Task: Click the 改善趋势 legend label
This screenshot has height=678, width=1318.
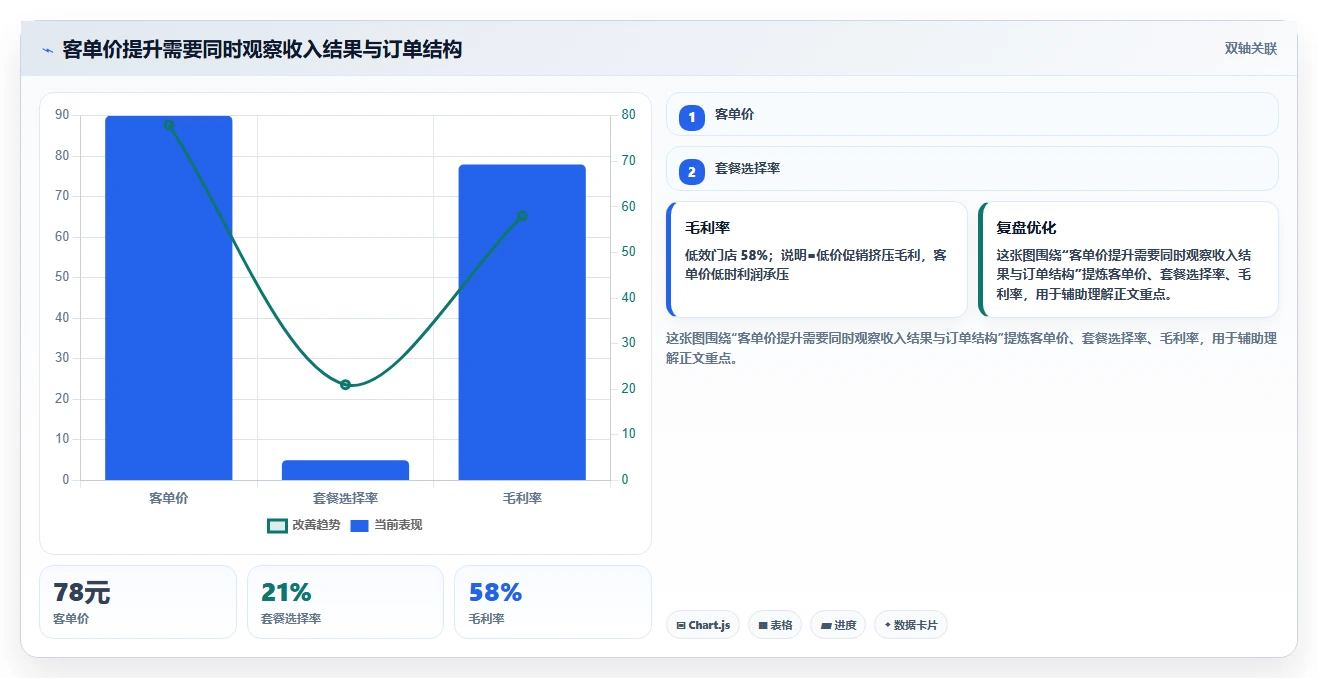Action: (316, 525)
